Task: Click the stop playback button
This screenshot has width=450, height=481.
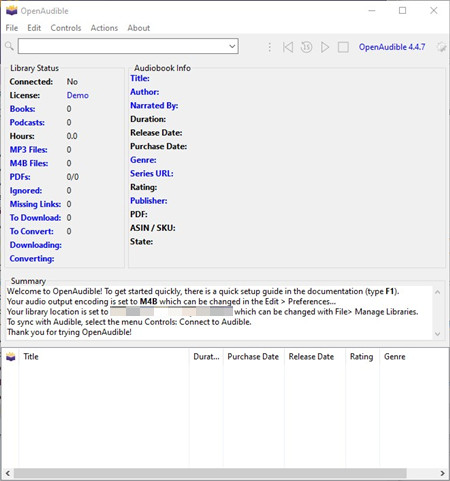Action: (x=343, y=47)
